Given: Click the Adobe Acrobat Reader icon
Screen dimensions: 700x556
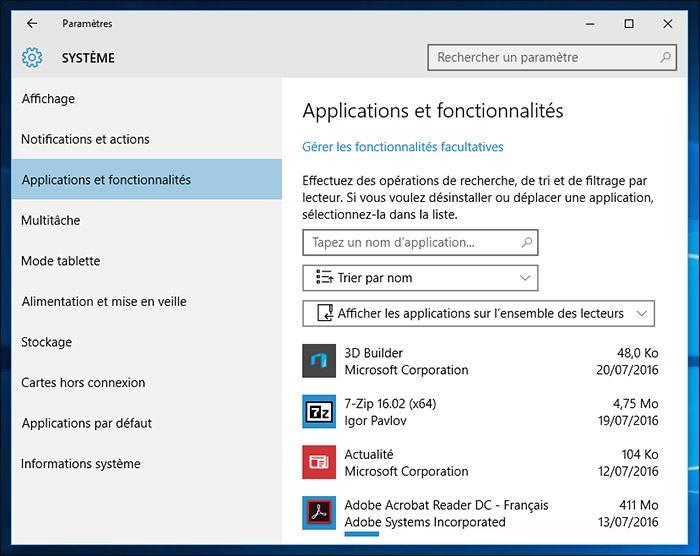Looking at the screenshot, I should coord(319,513).
